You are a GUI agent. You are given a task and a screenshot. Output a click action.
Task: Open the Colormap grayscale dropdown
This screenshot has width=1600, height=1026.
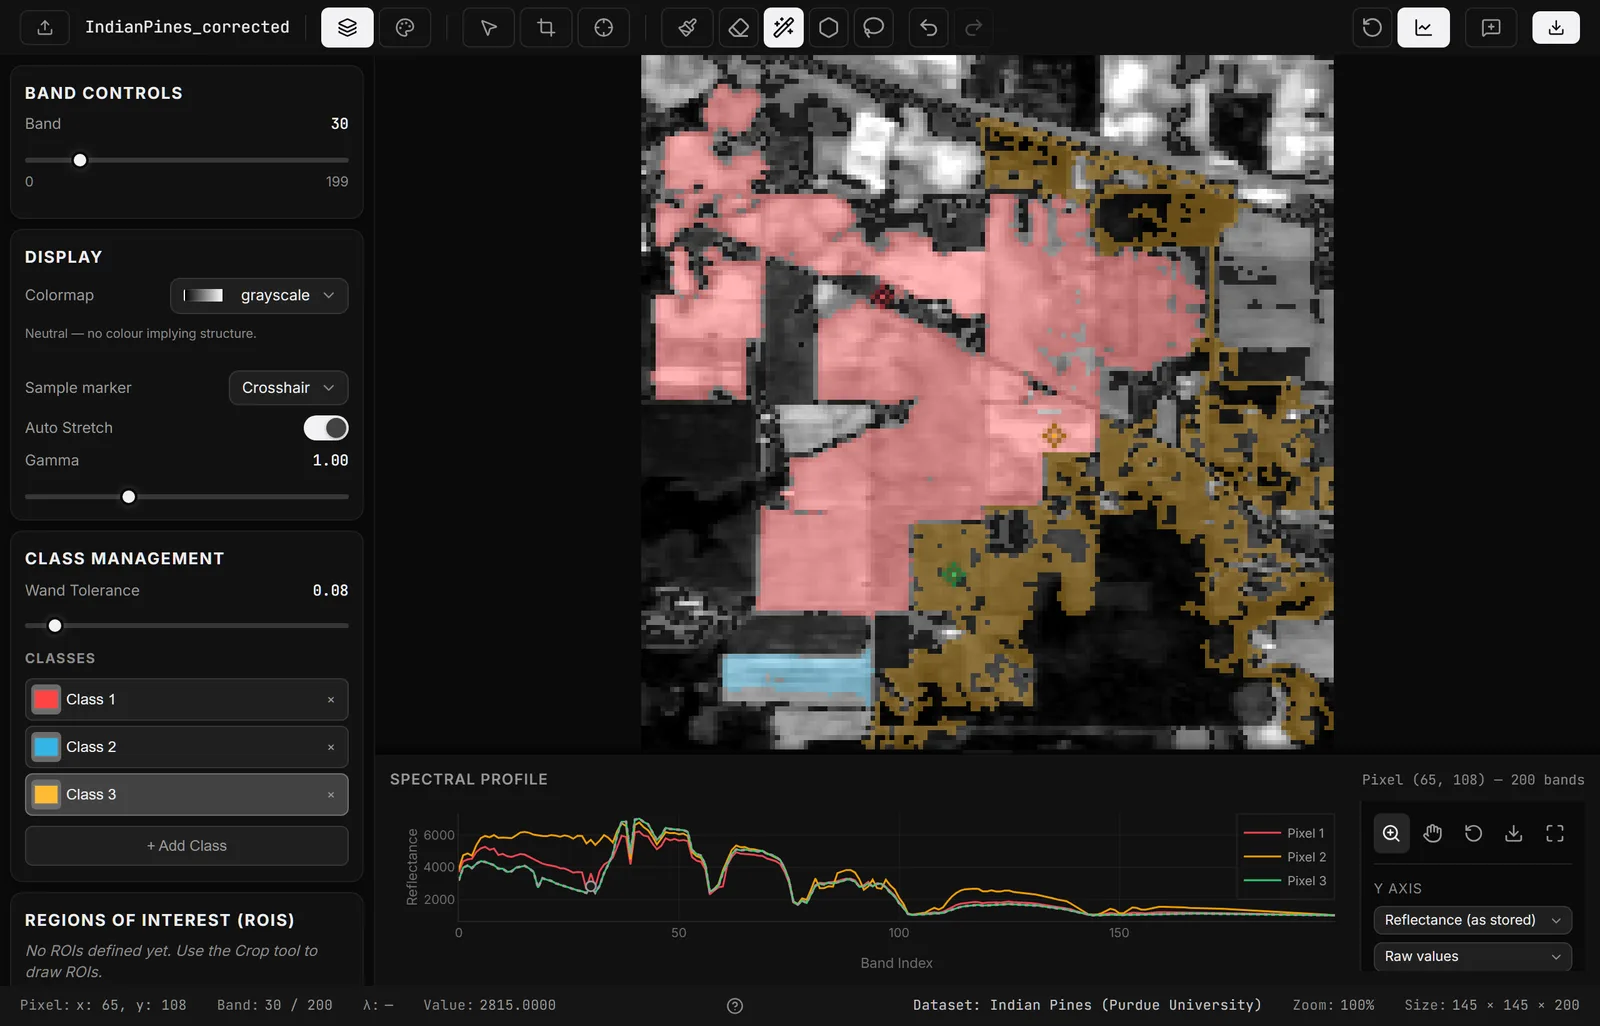(260, 296)
